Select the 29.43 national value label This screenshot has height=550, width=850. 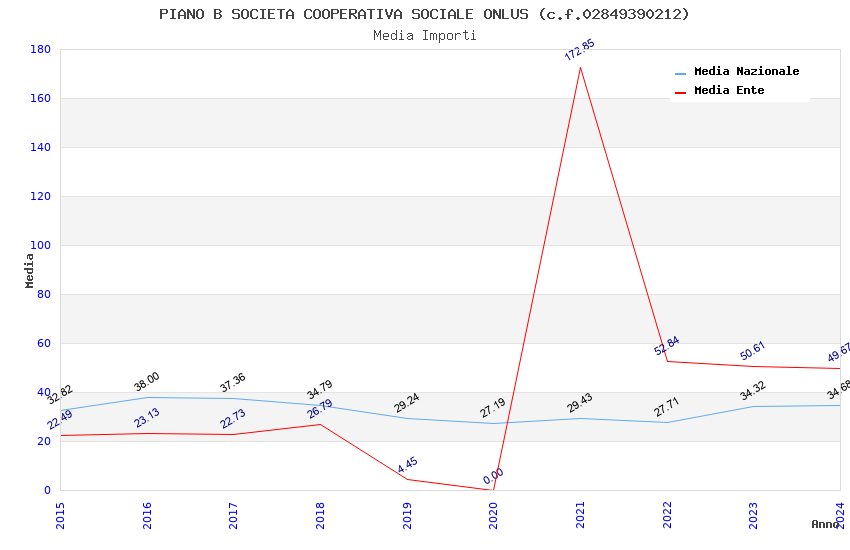(579, 403)
